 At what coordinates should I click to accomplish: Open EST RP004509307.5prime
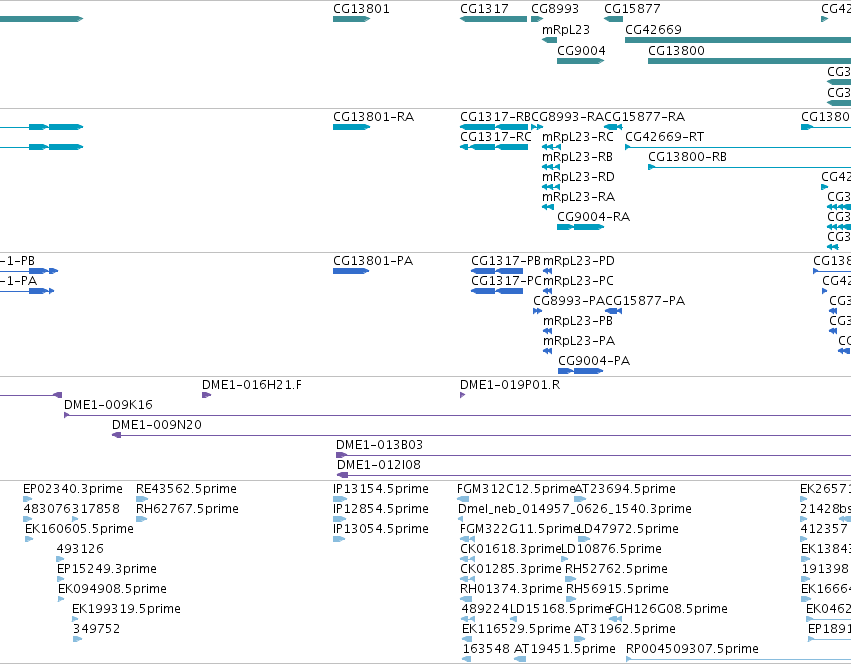(x=738, y=659)
